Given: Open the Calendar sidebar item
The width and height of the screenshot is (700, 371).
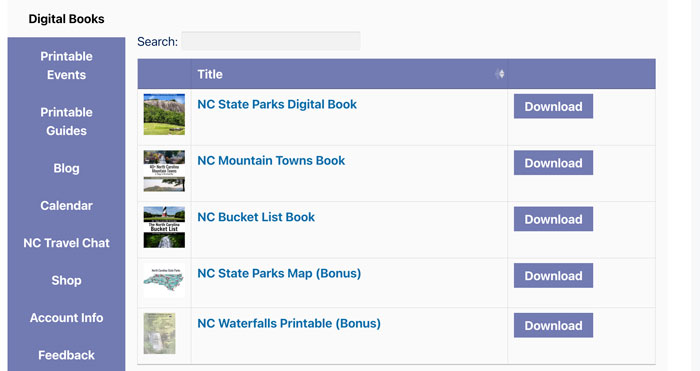Looking at the screenshot, I should pyautogui.click(x=67, y=206).
